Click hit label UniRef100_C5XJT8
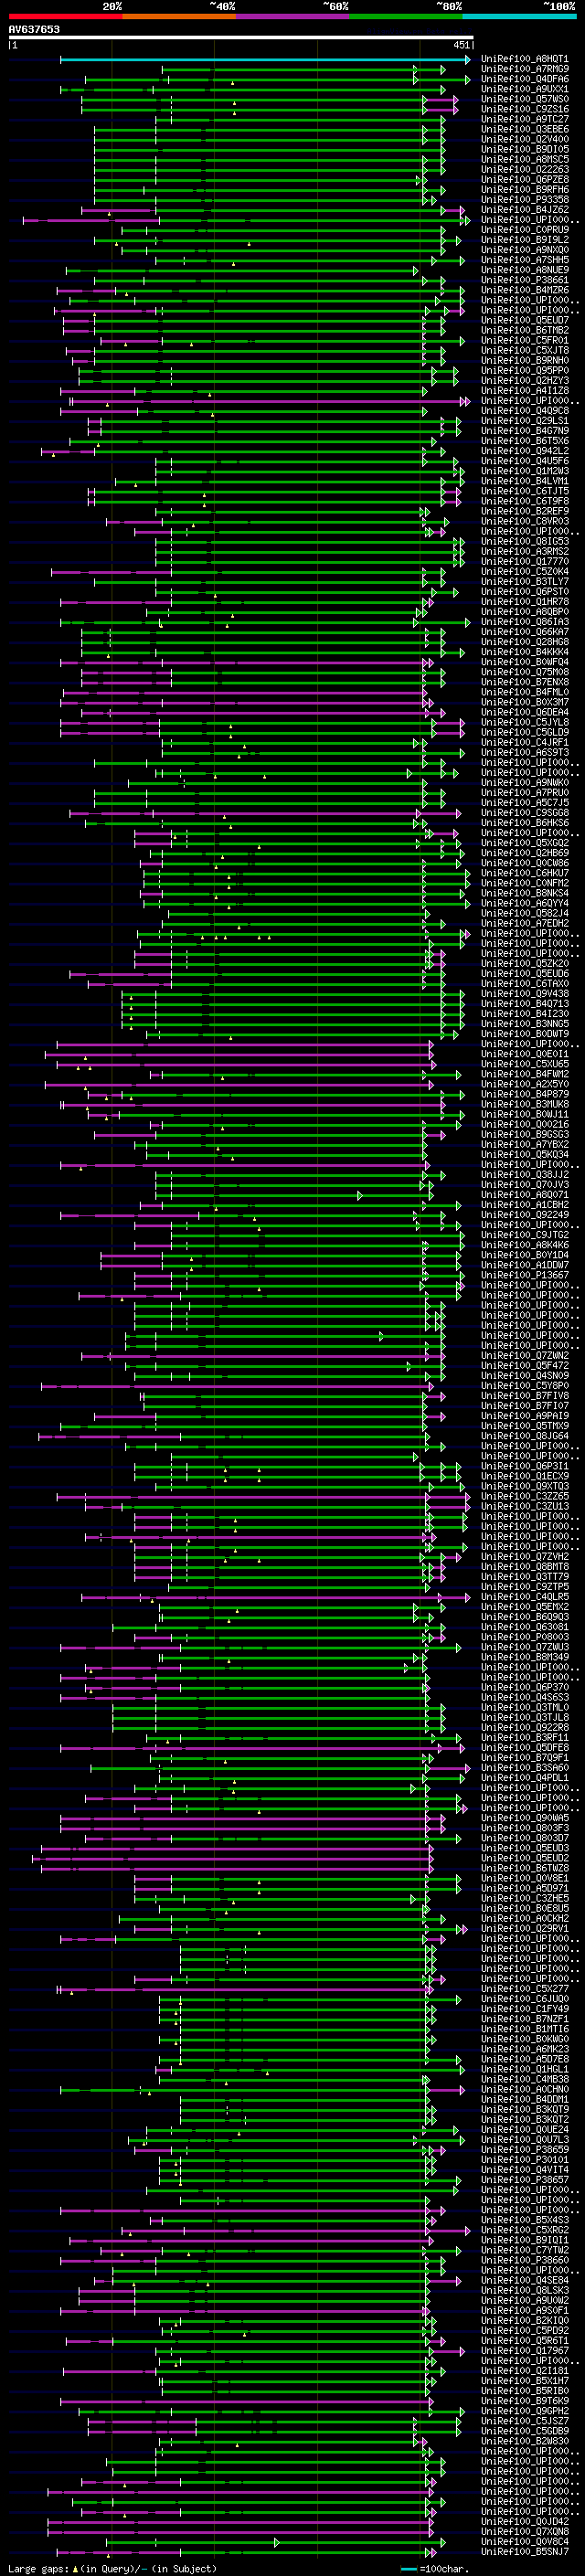The width and height of the screenshot is (585, 2576). pyautogui.click(x=525, y=350)
